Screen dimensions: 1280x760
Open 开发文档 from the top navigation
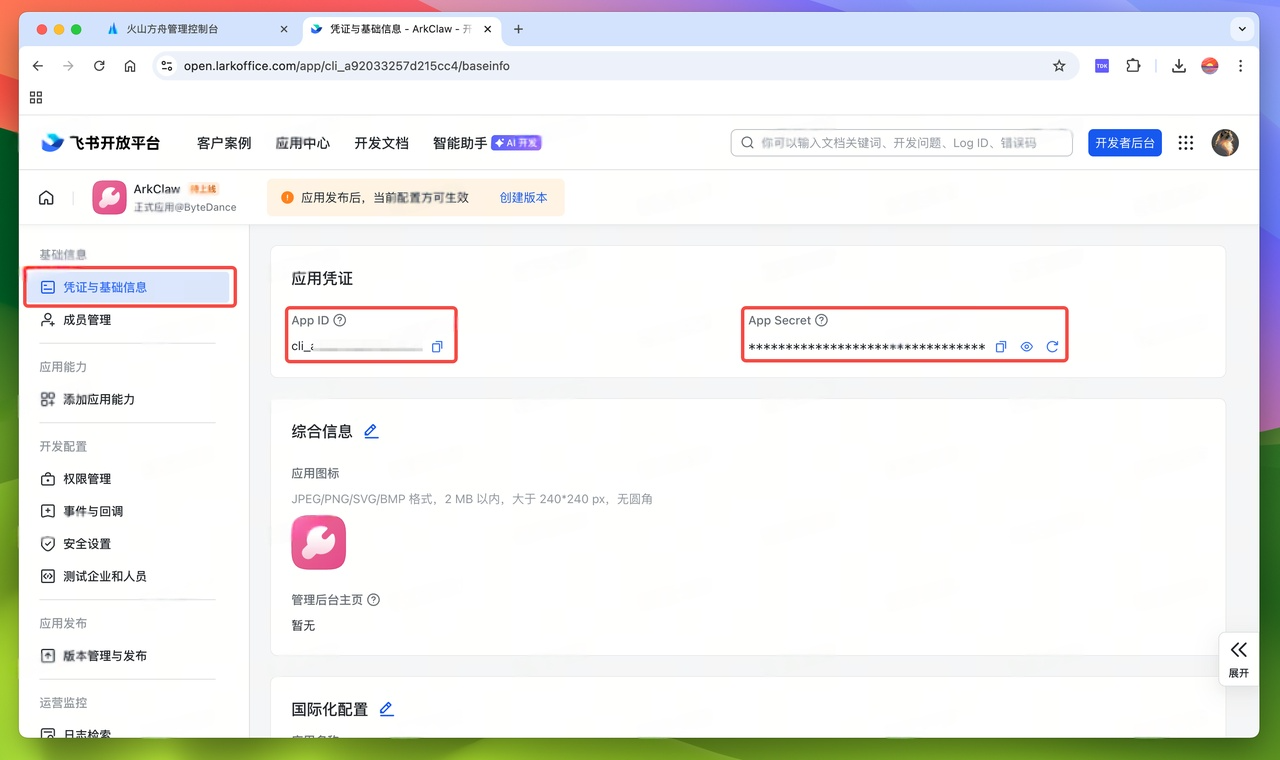coord(380,142)
